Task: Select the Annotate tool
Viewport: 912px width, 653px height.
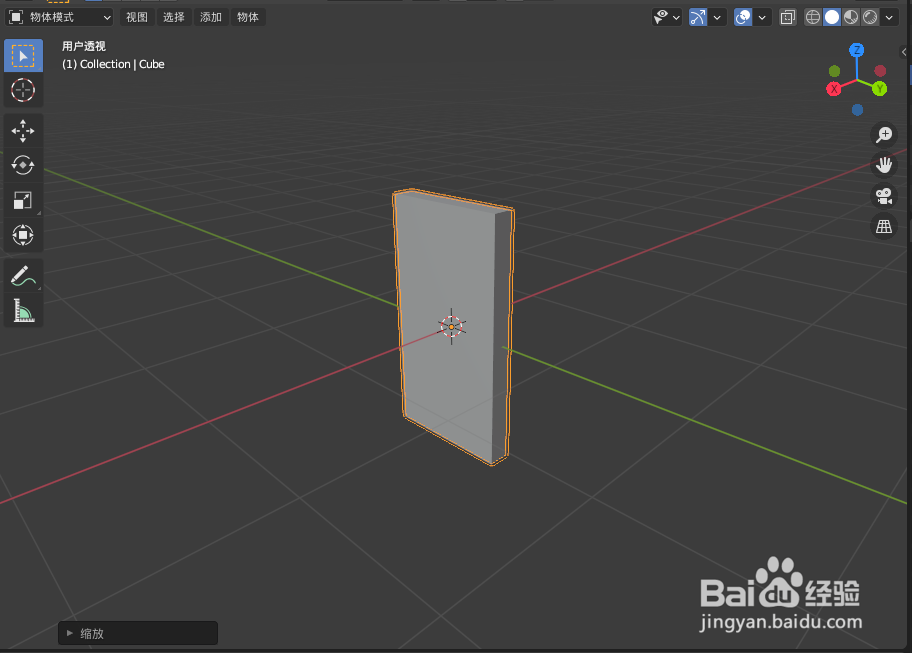Action: coord(23,275)
